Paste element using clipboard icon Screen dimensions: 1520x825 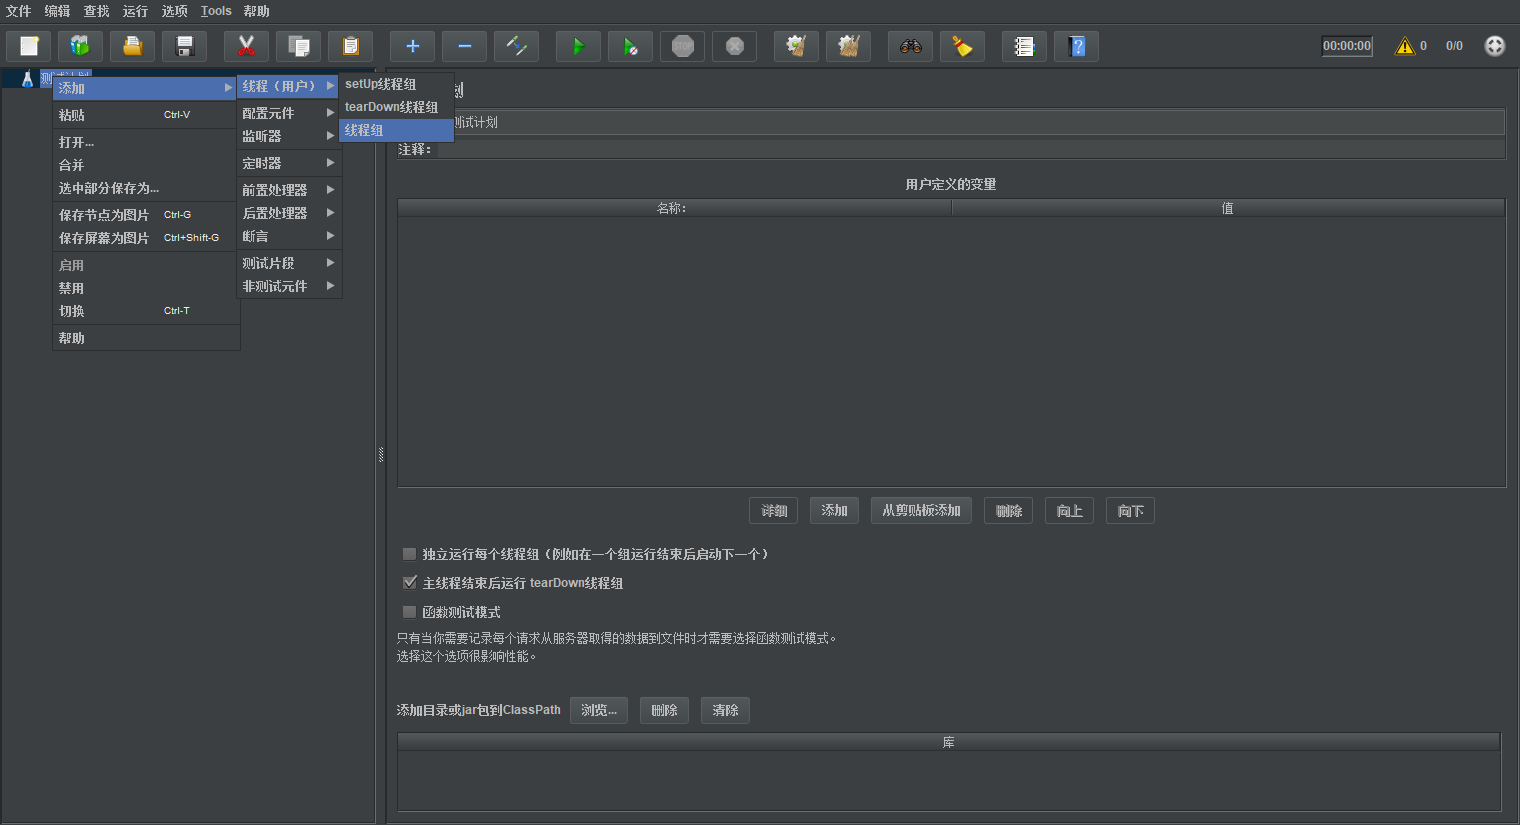[x=350, y=46]
